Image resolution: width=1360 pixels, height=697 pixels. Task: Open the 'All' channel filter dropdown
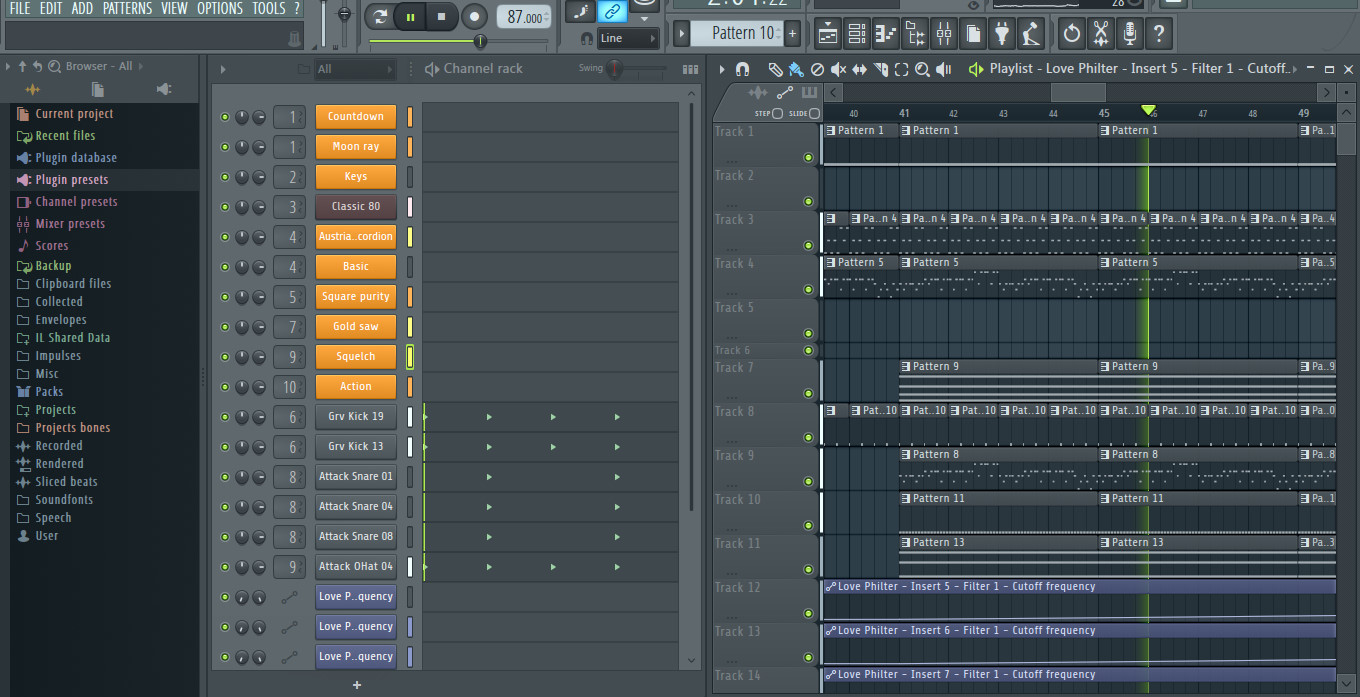[x=355, y=69]
